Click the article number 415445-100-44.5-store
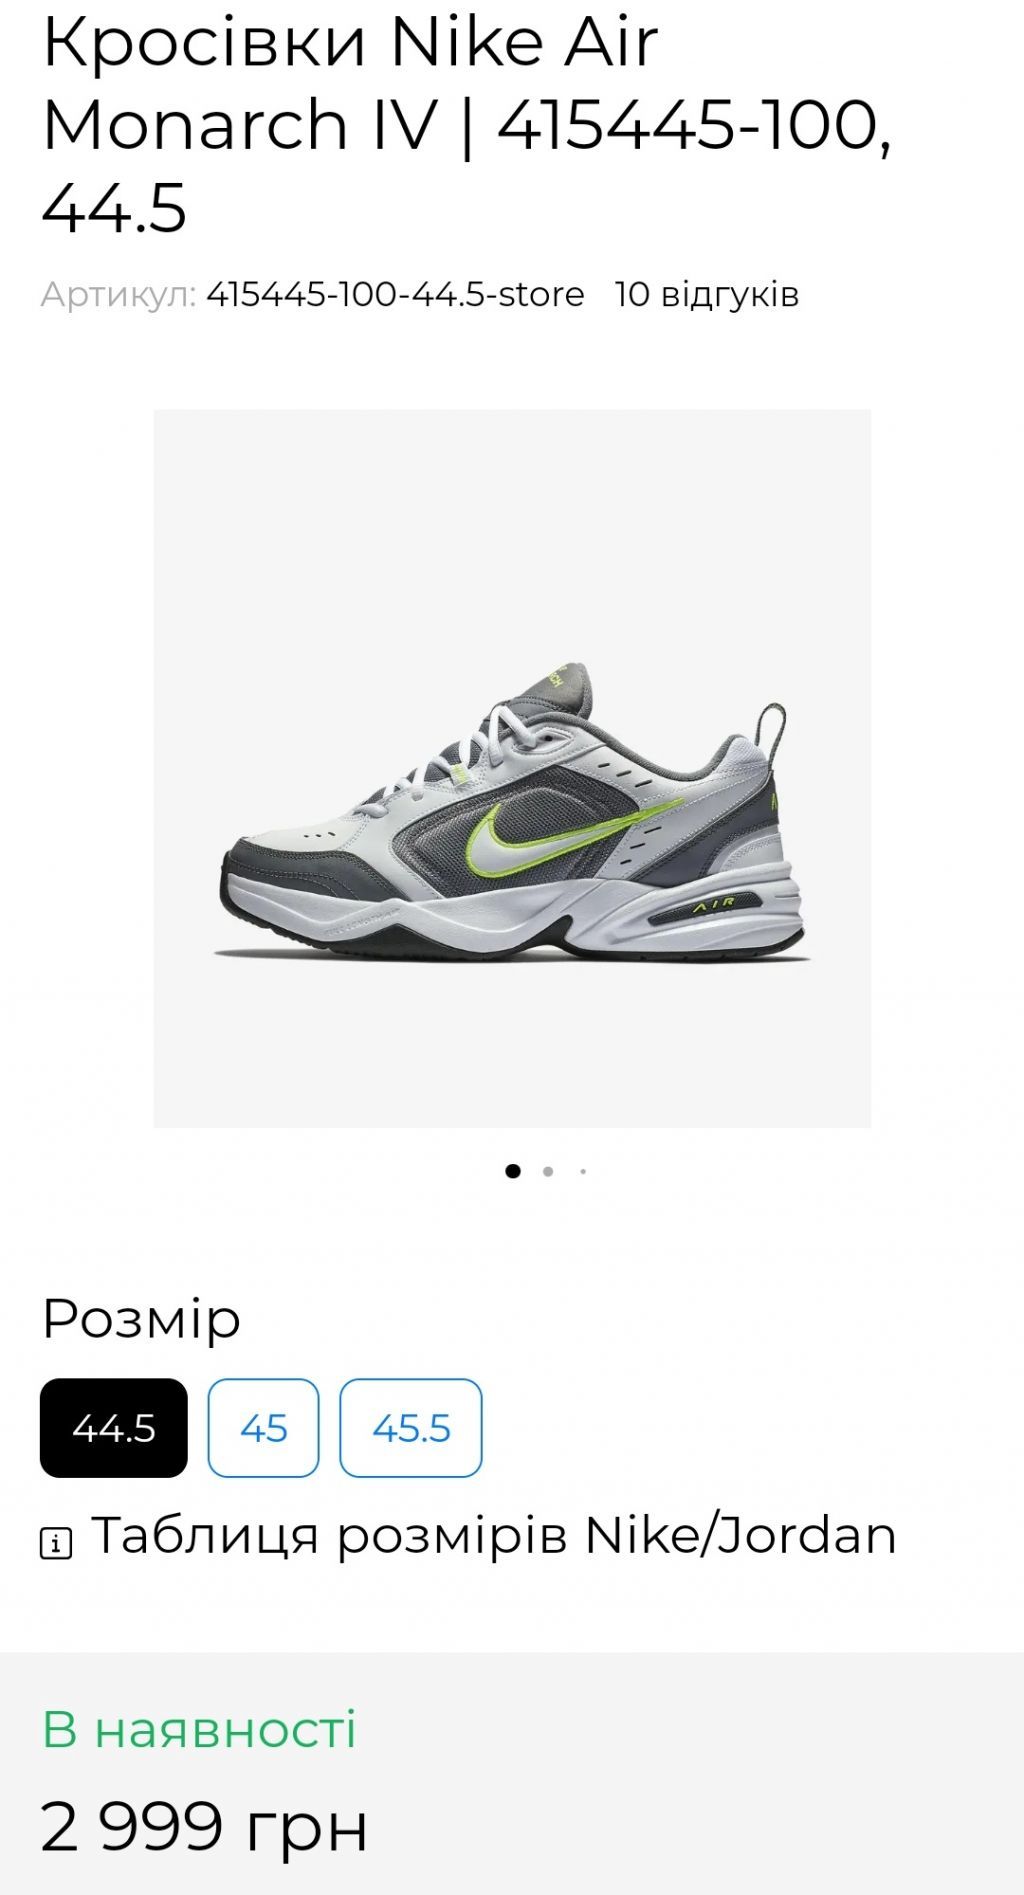 click(395, 295)
